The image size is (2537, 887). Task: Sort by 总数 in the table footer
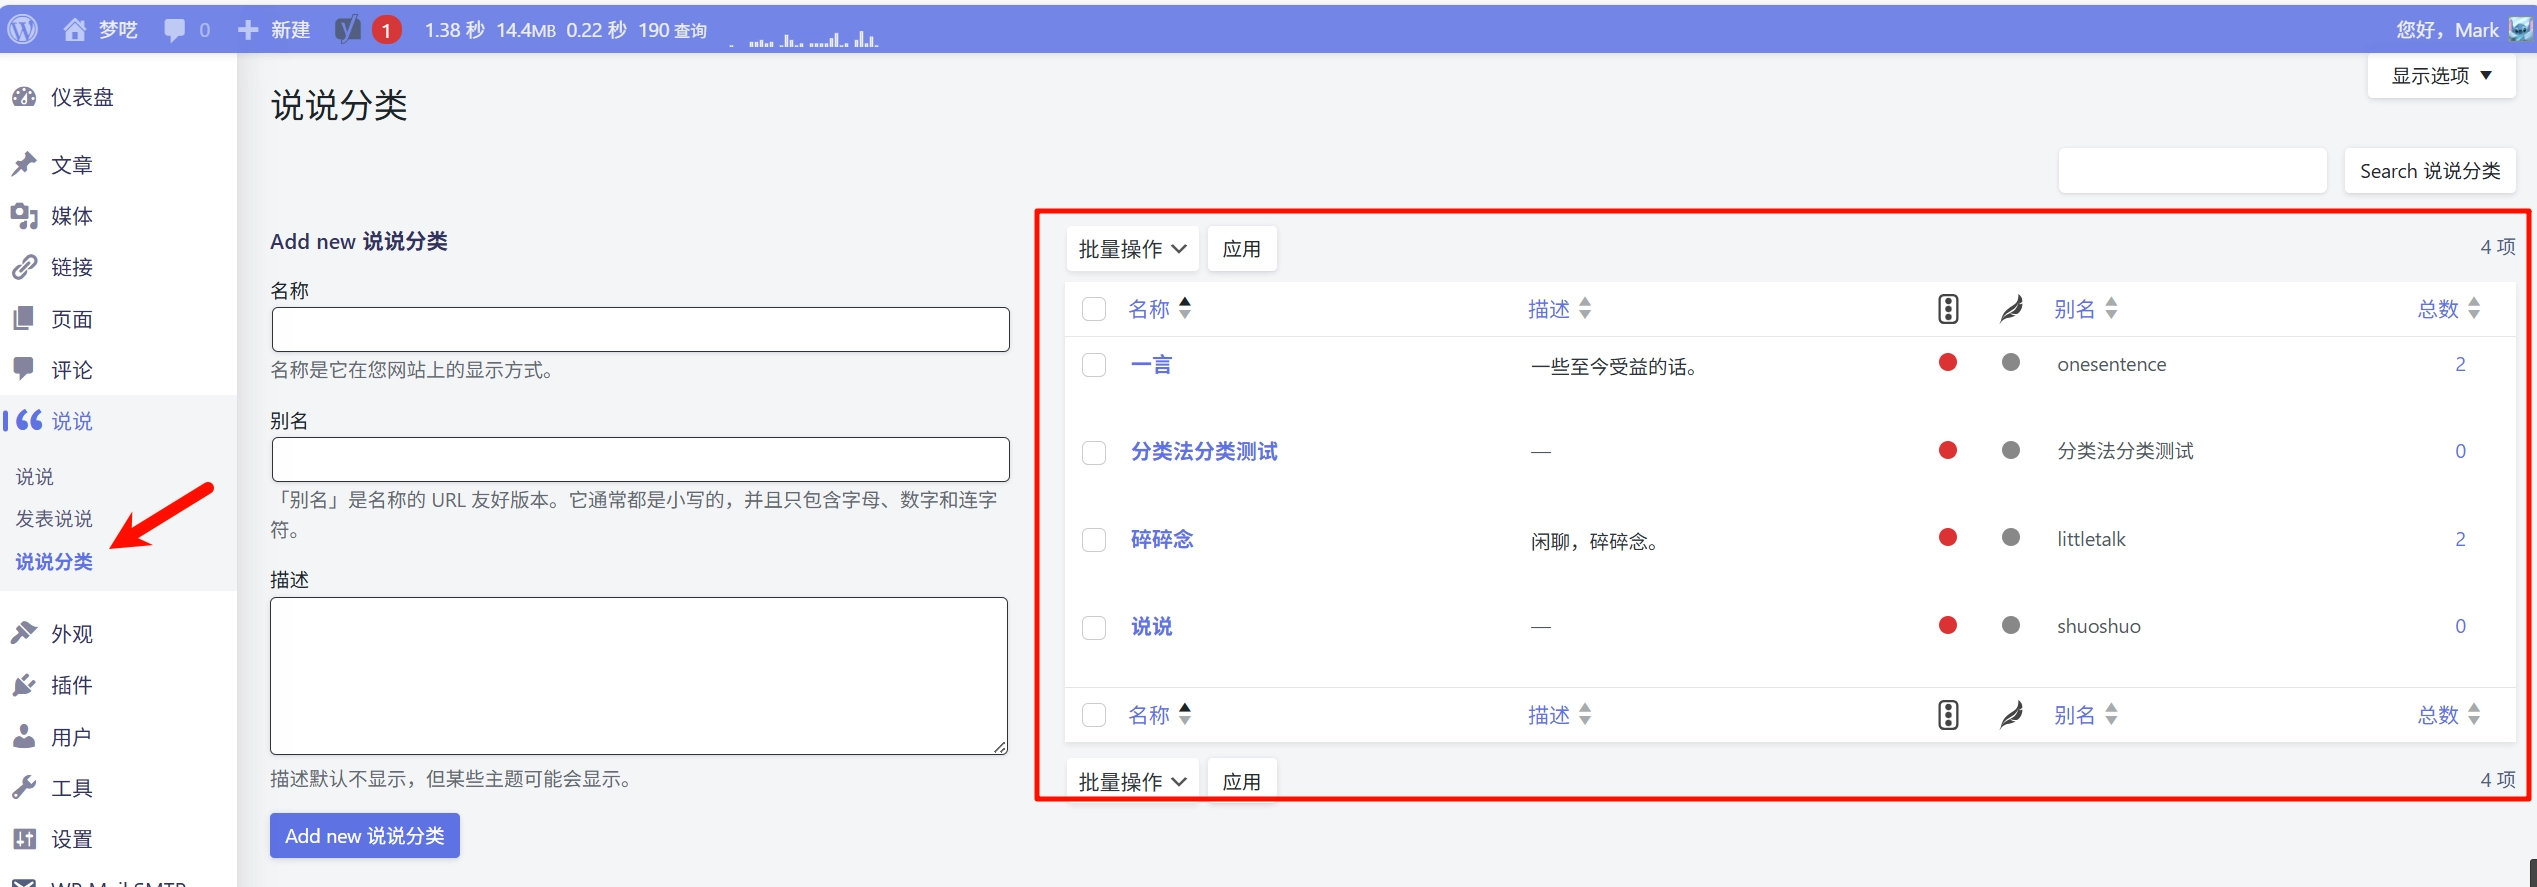coord(2449,715)
